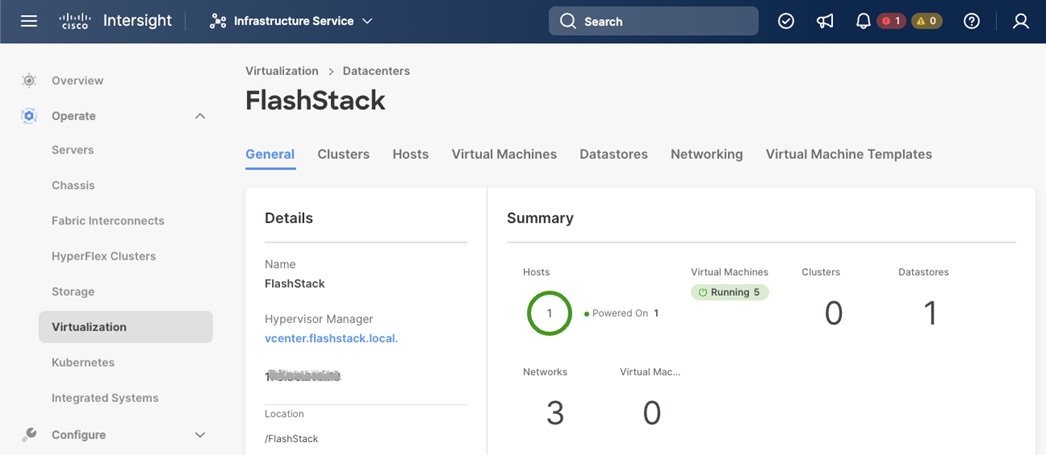Switch to the Datastores tab
Image resolution: width=1046 pixels, height=455 pixels.
pos(614,154)
